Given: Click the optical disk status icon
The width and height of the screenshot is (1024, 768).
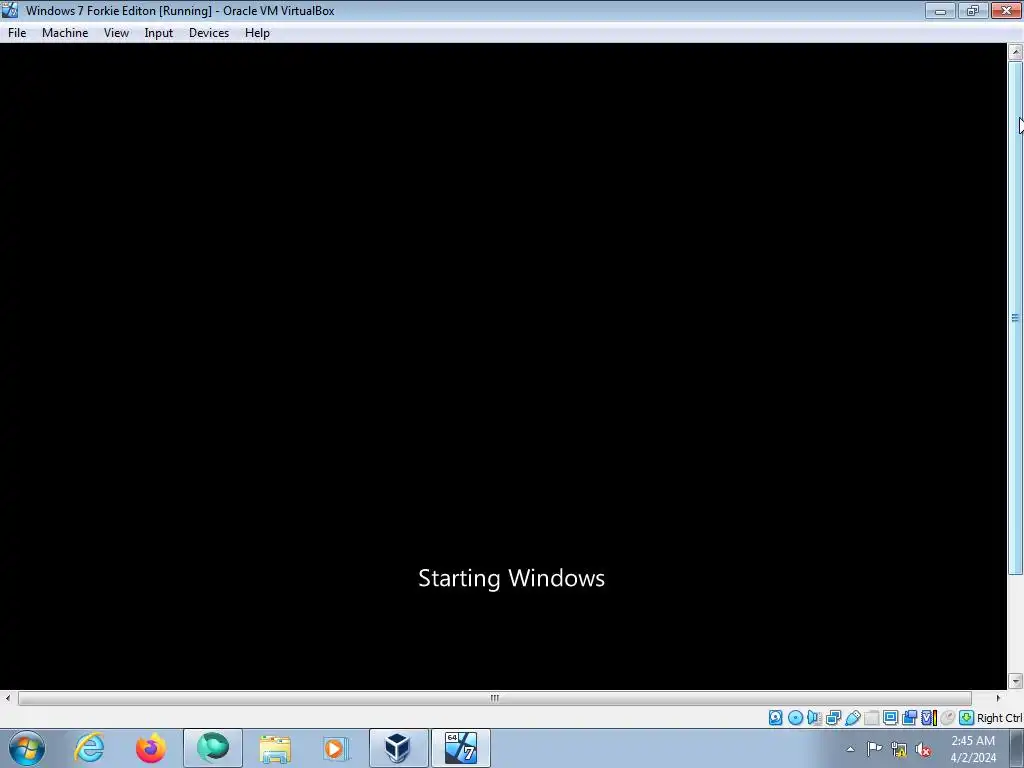Looking at the screenshot, I should [795, 718].
